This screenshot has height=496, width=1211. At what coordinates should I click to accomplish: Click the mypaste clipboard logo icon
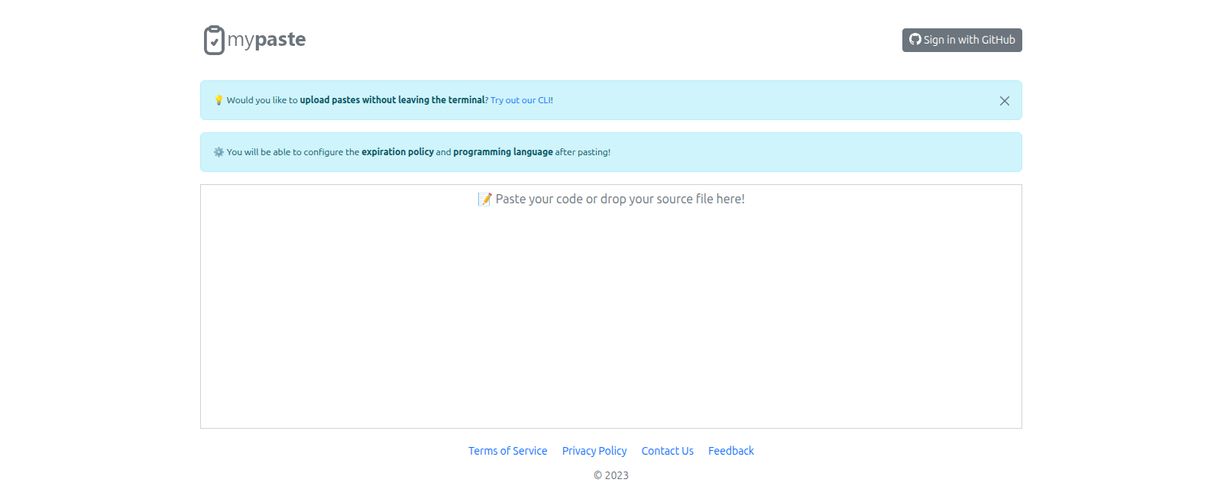214,40
